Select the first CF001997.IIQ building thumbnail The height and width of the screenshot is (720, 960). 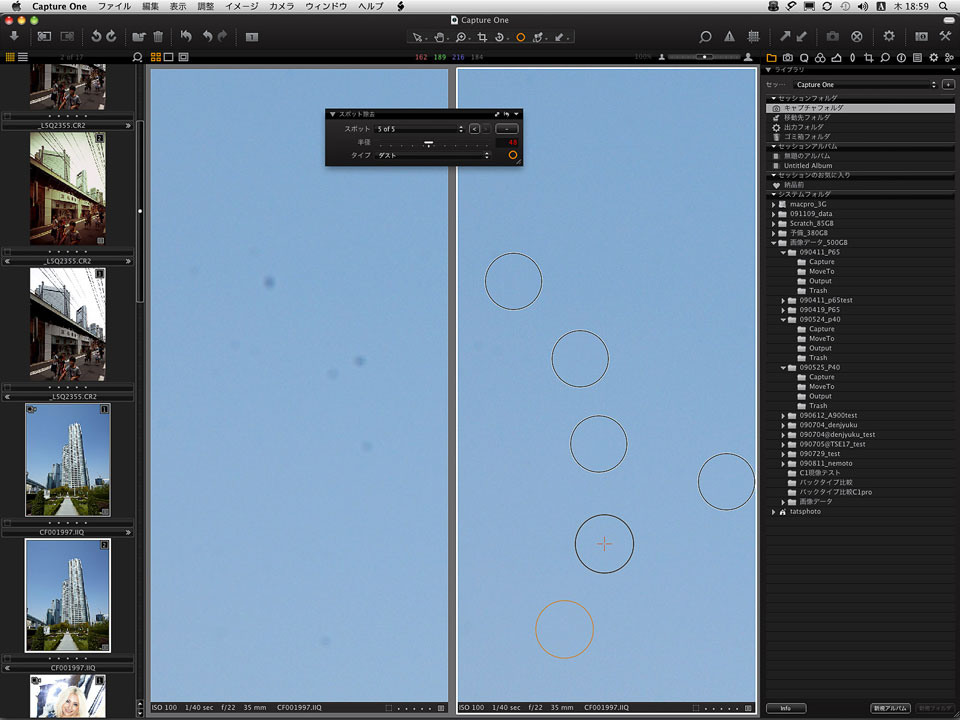tap(68, 460)
